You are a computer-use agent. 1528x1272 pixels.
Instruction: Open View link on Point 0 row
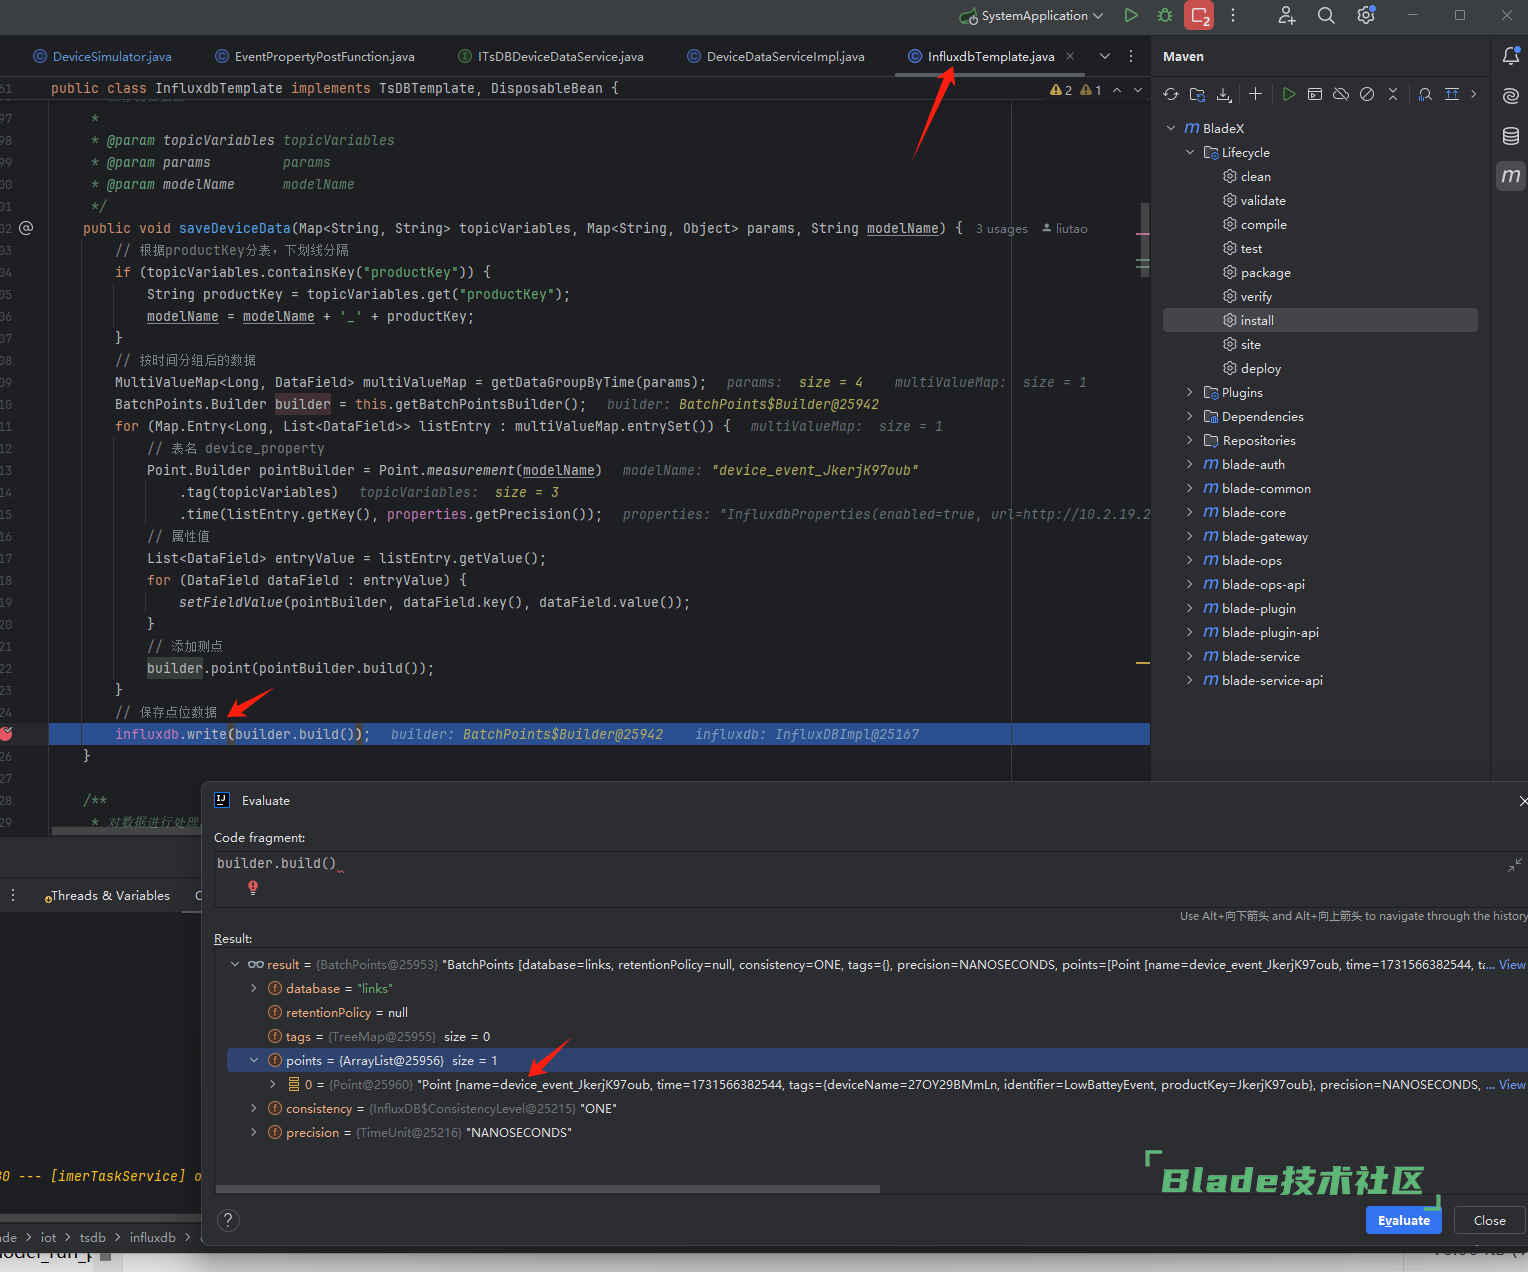click(1512, 1085)
